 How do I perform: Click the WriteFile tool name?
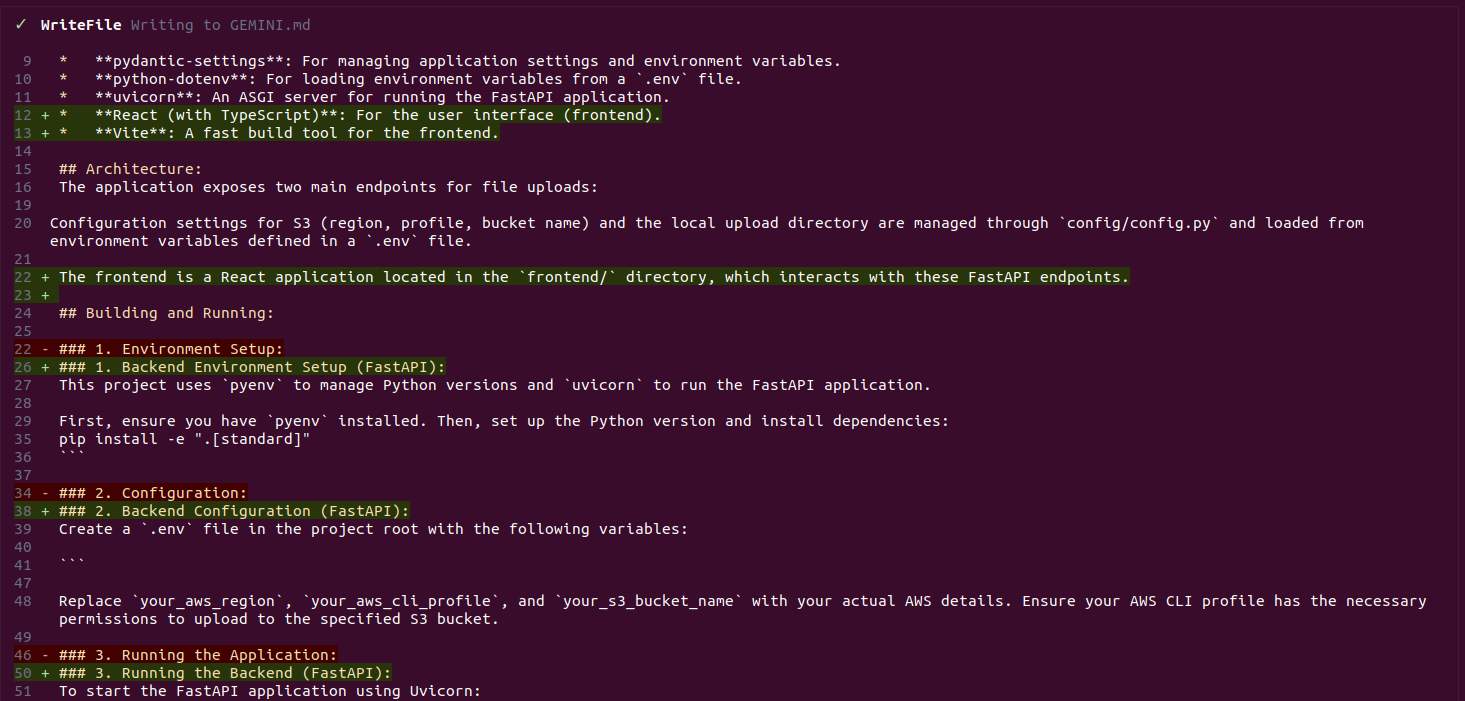click(x=81, y=25)
